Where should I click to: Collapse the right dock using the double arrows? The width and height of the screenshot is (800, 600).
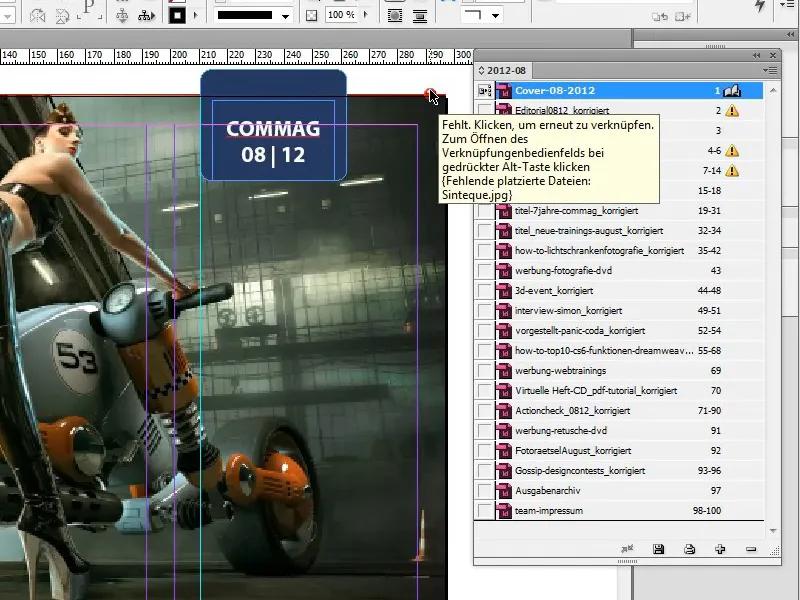(x=790, y=34)
